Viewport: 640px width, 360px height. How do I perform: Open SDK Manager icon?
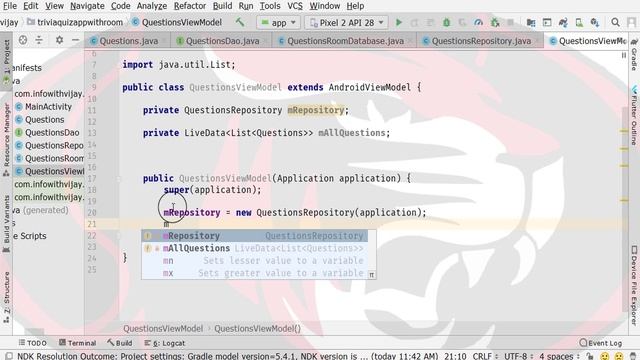tap(595, 23)
